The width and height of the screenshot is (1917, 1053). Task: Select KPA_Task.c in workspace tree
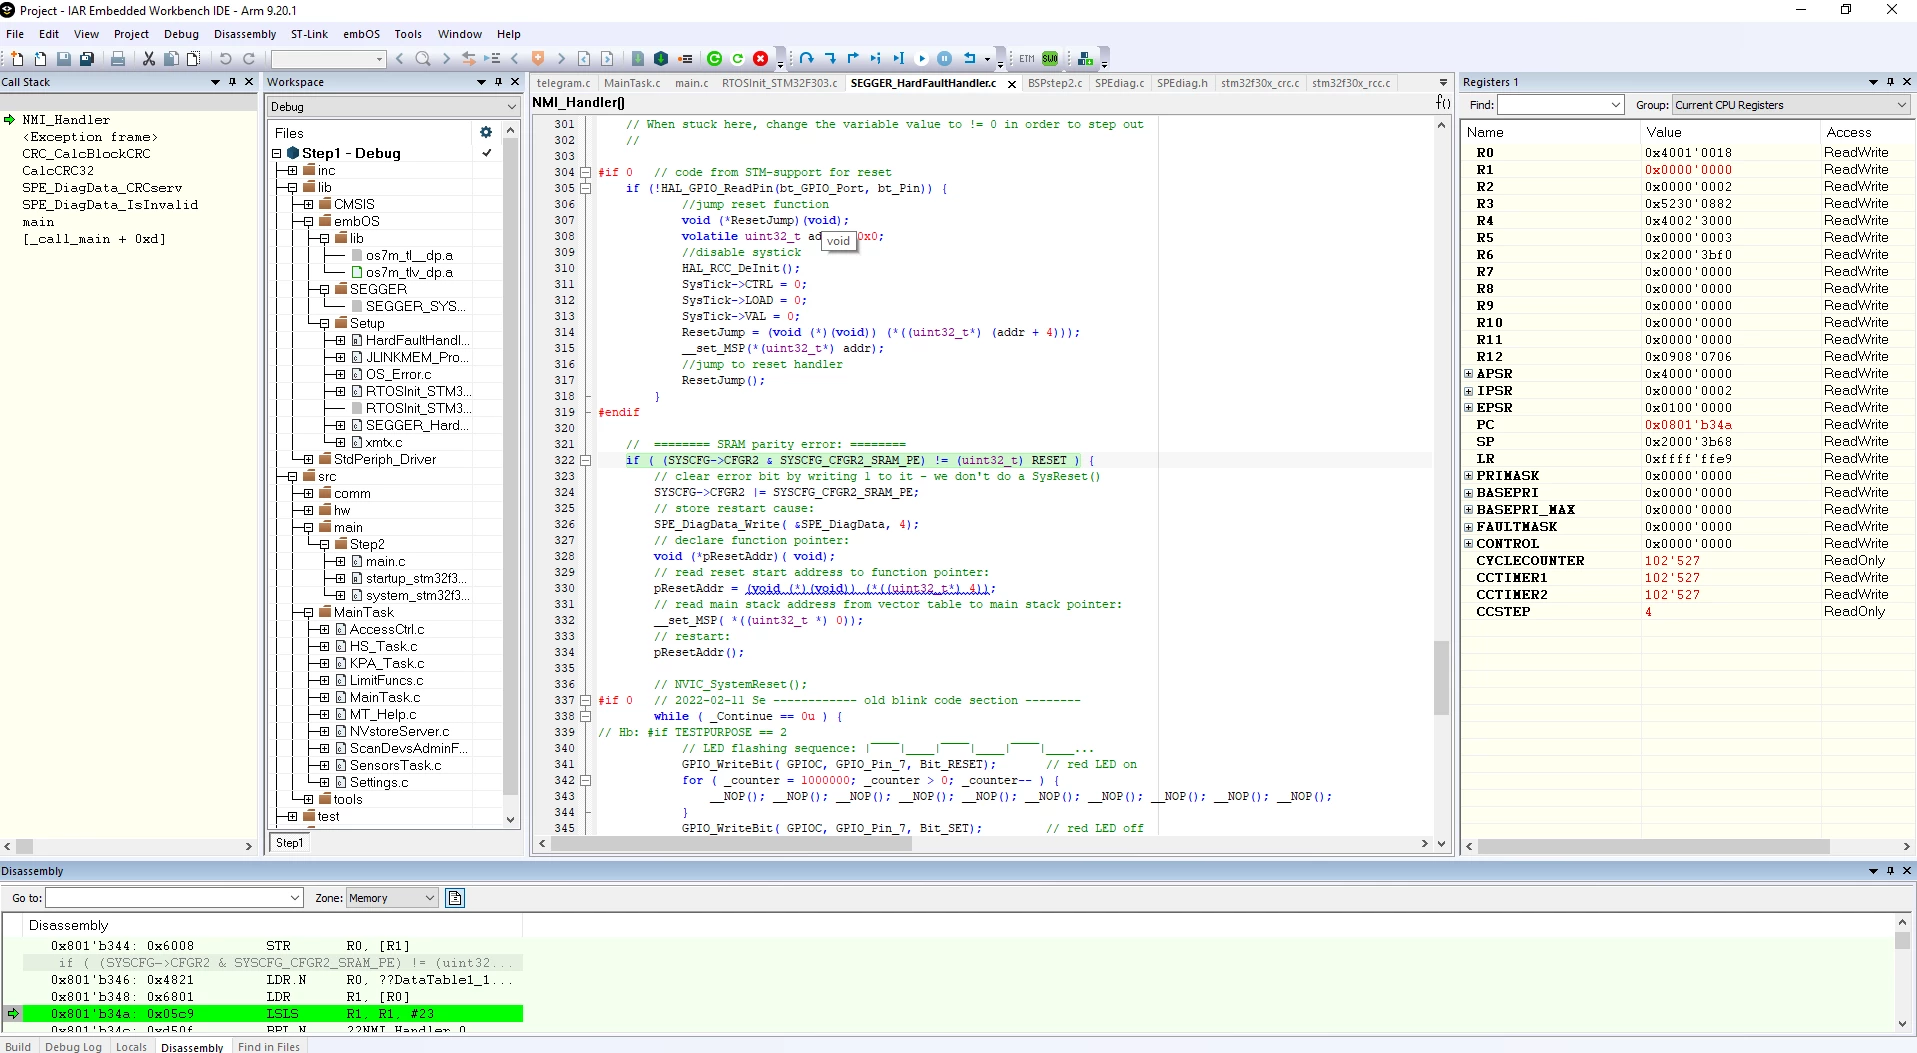click(387, 664)
